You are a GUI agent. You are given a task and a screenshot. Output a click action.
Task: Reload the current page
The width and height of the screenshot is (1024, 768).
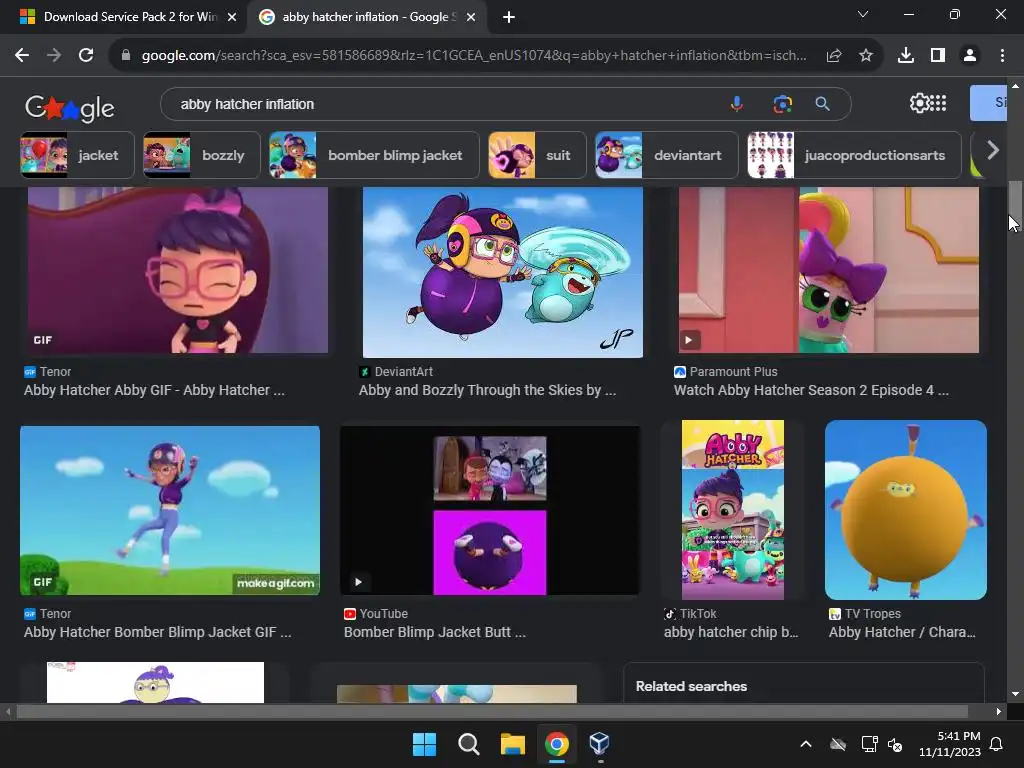[86, 56]
